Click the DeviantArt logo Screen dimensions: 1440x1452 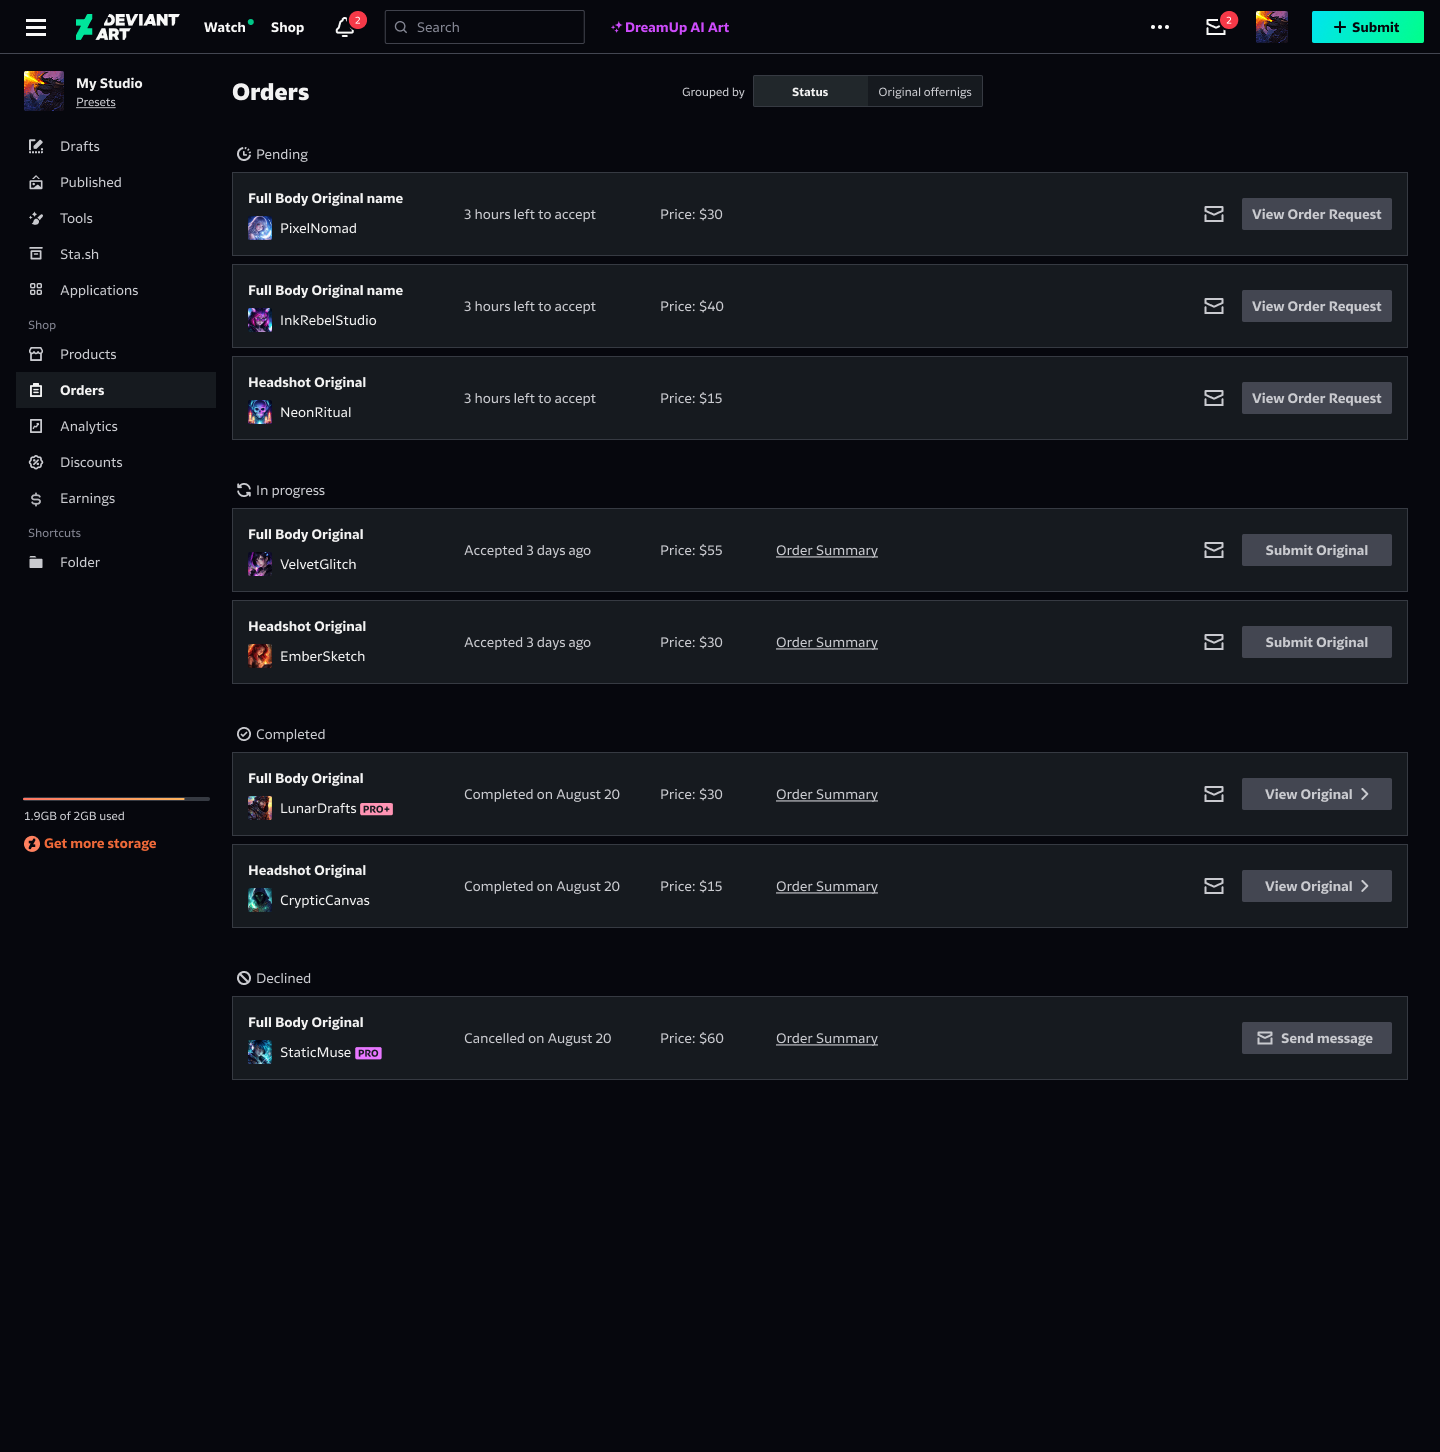coord(127,27)
